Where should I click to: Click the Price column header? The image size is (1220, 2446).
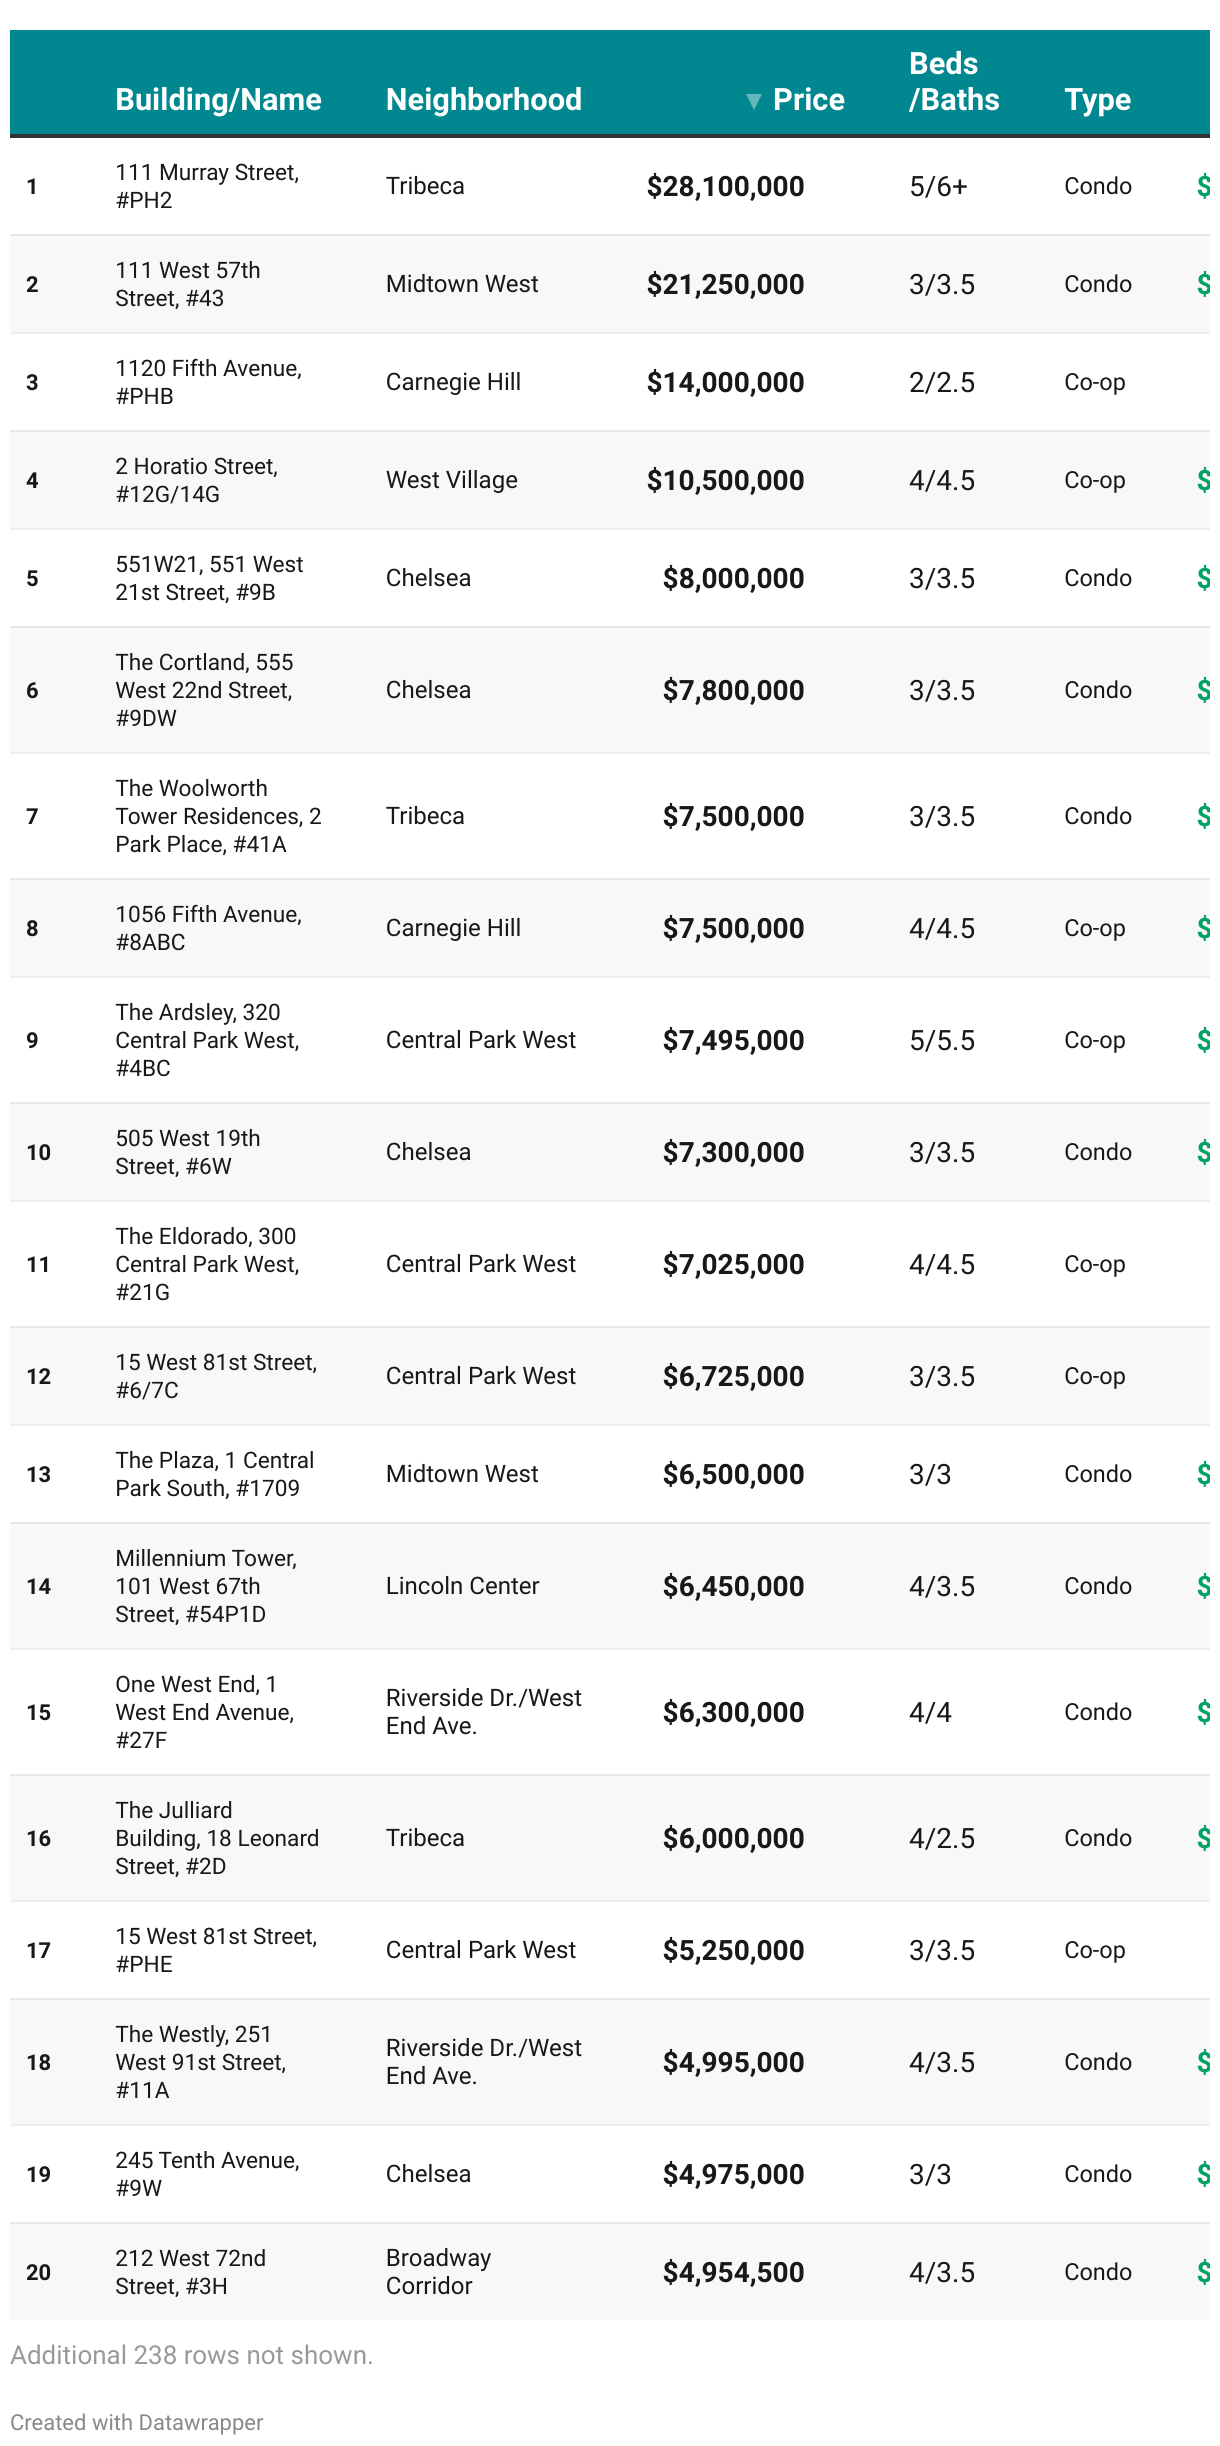[808, 100]
